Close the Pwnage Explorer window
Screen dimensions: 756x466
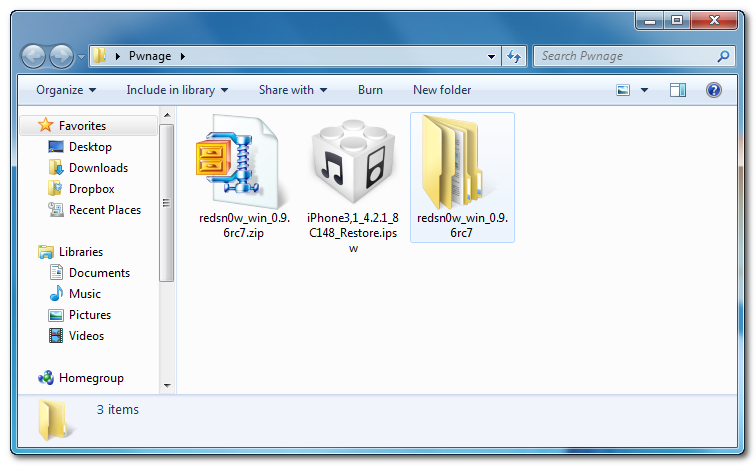(714, 21)
